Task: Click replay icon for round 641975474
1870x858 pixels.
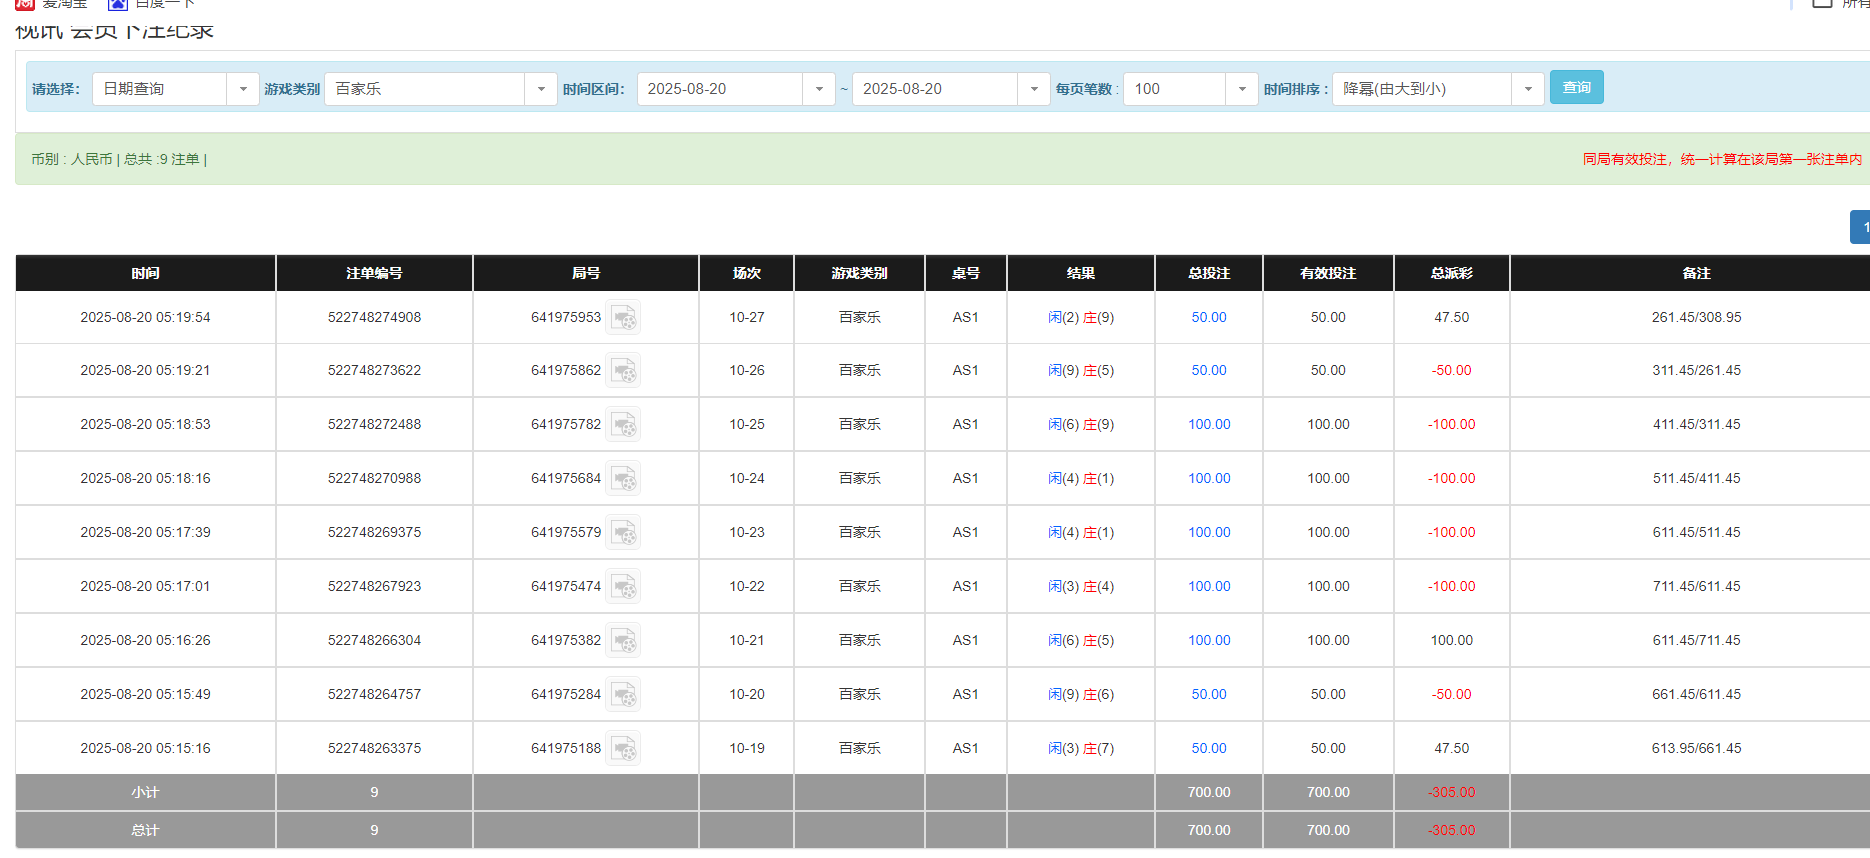Action: click(623, 587)
